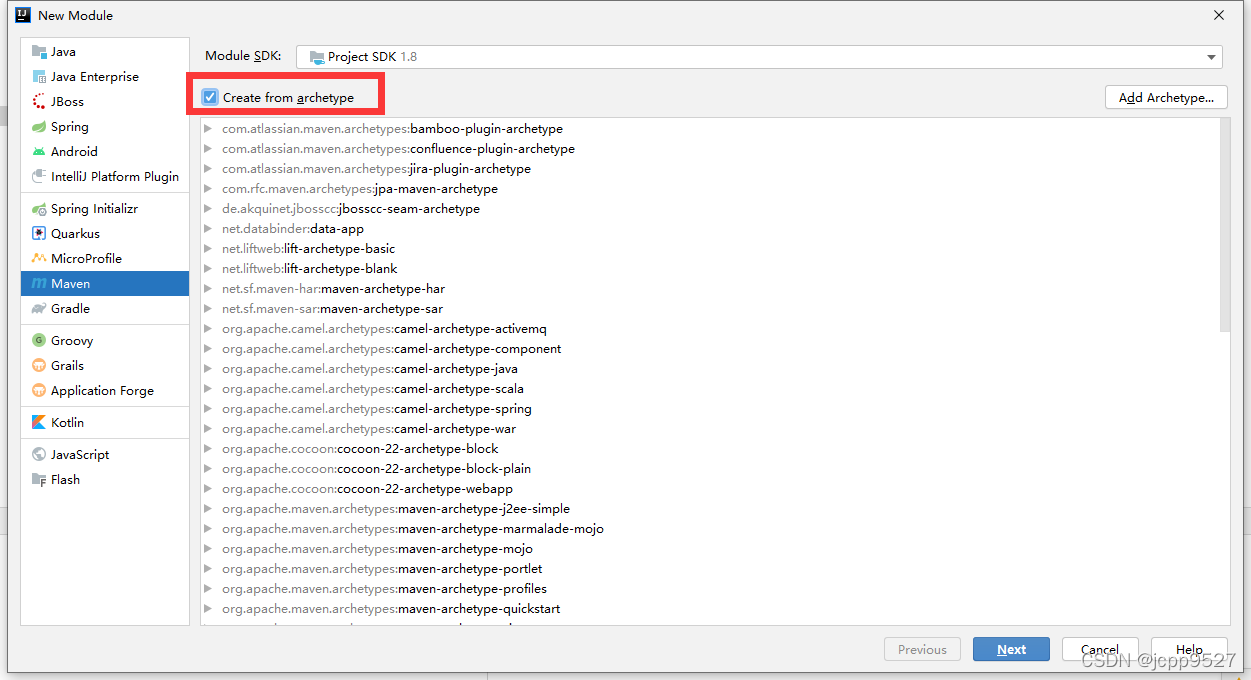Expand jbosscc-seam-archetype node
Image resolution: width=1251 pixels, height=680 pixels.
[x=208, y=209]
